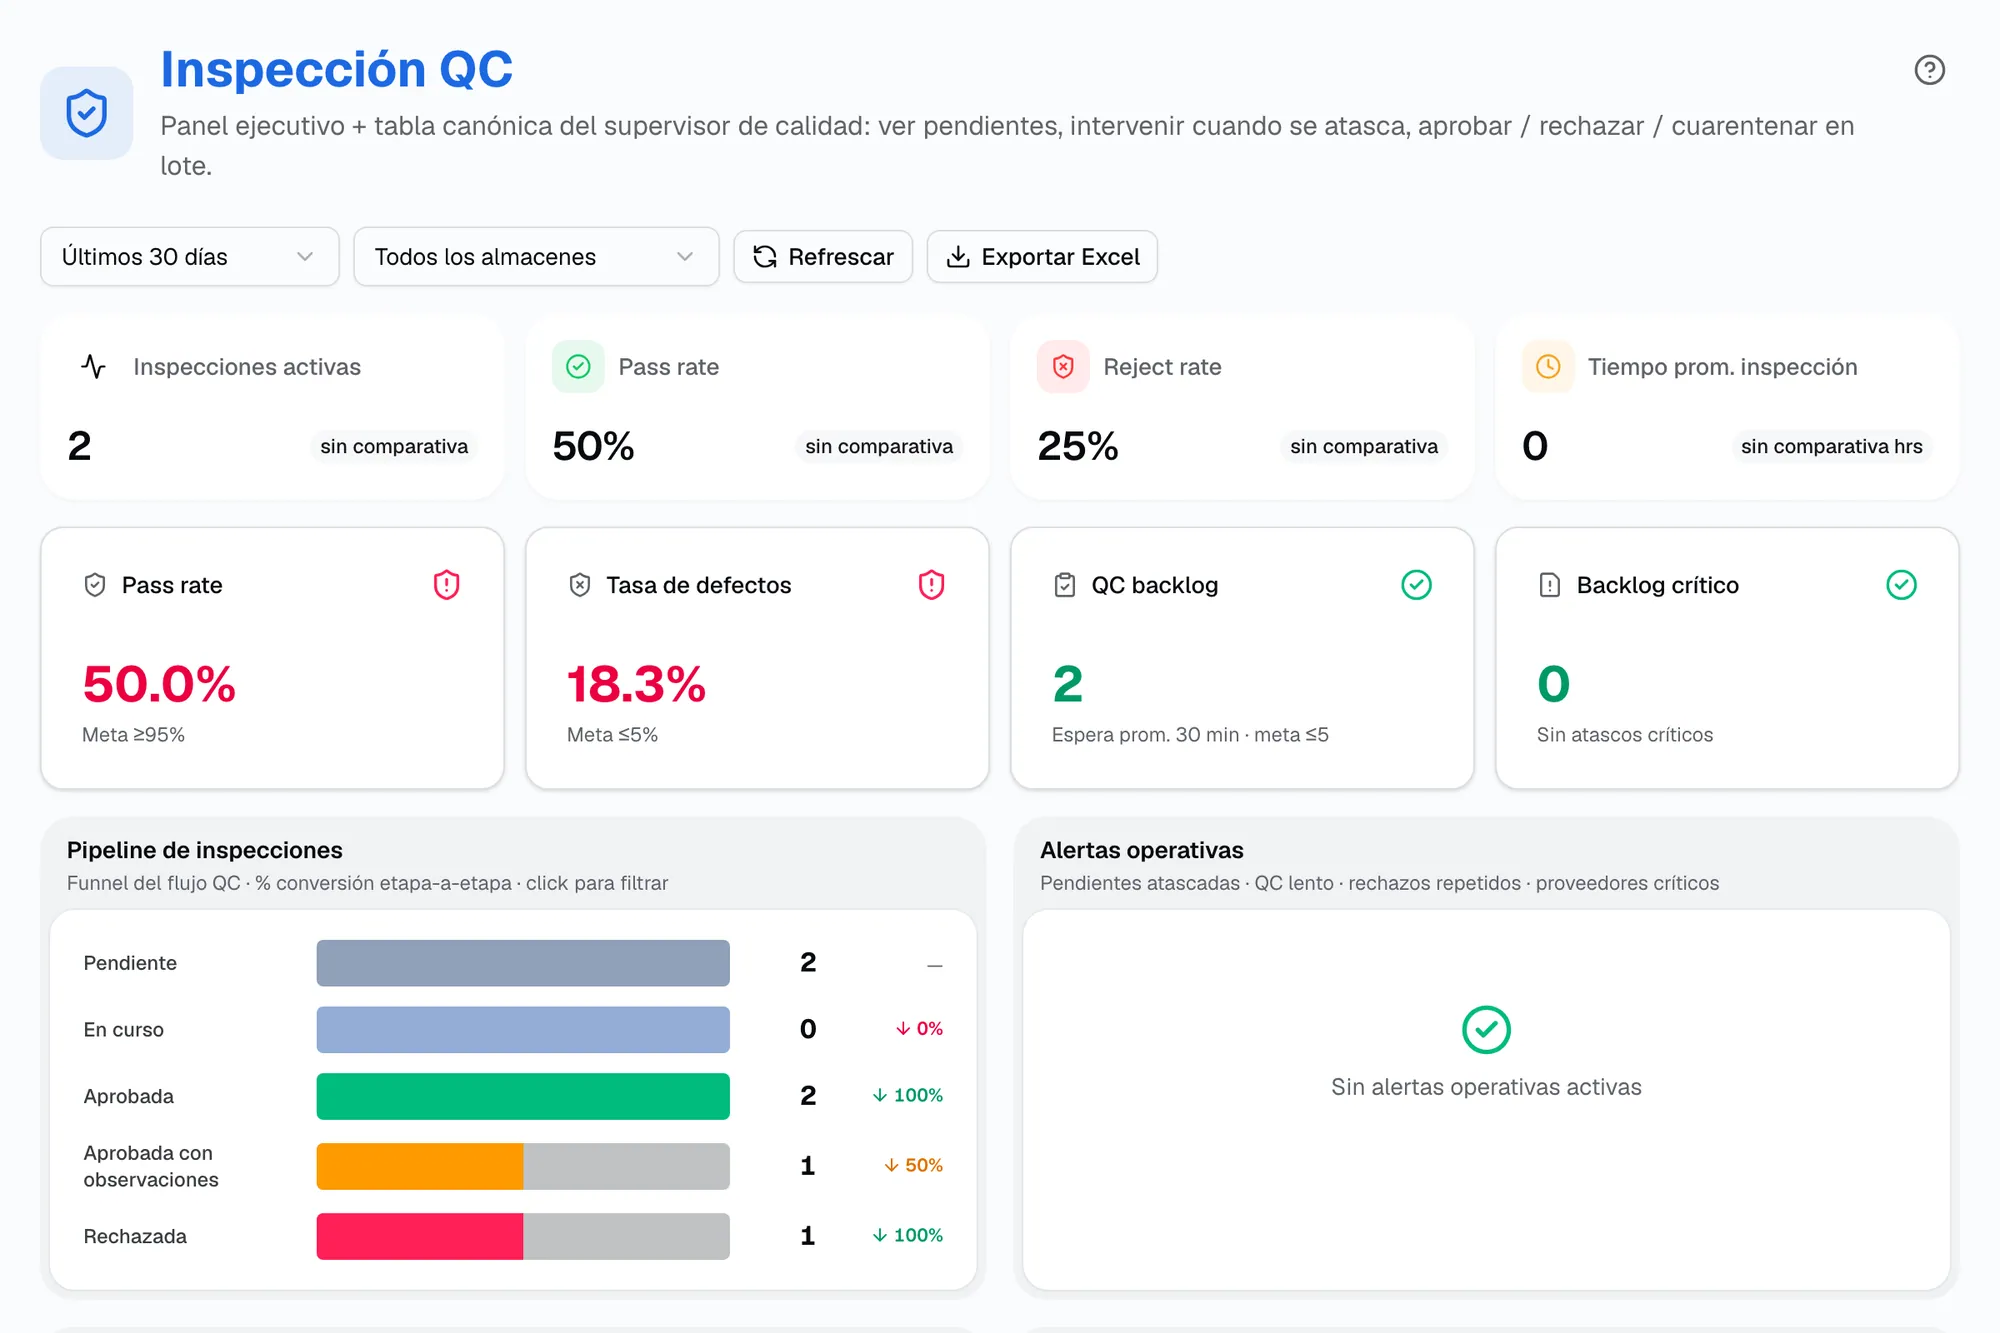Click the QC backlog value 2
The height and width of the screenshot is (1333, 2000).
[1068, 685]
